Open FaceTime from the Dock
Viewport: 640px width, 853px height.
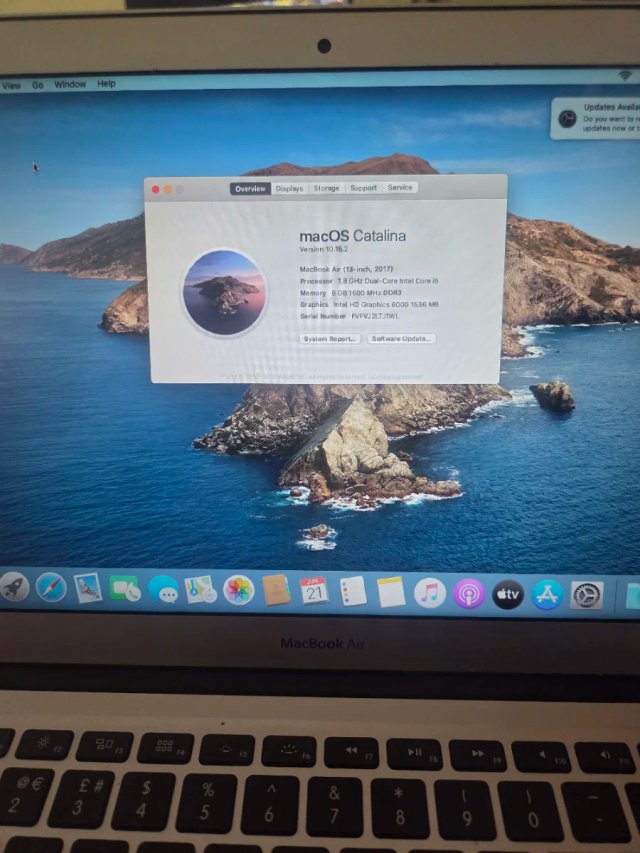(125, 589)
